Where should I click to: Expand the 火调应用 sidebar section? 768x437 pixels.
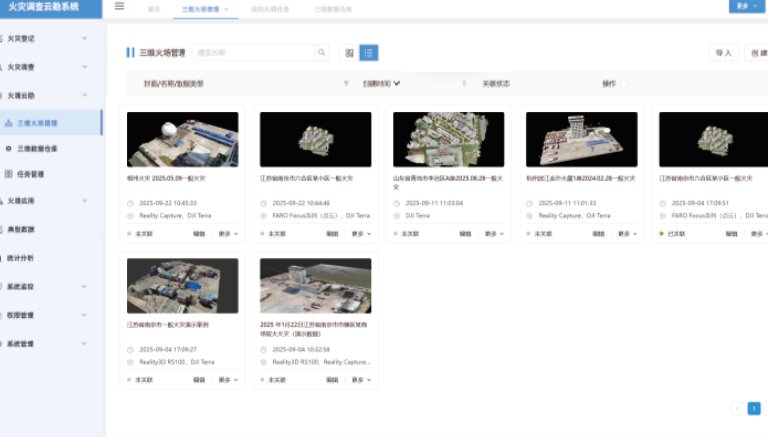84,201
